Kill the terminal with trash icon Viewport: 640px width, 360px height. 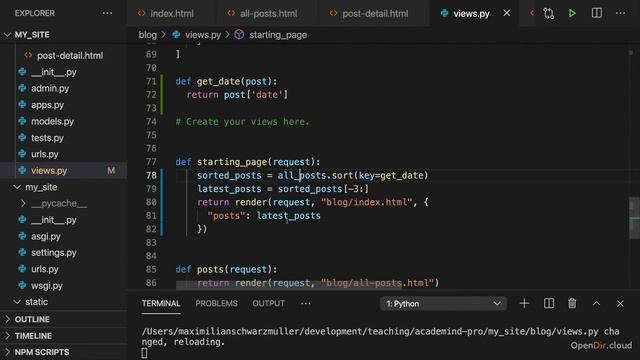572,303
